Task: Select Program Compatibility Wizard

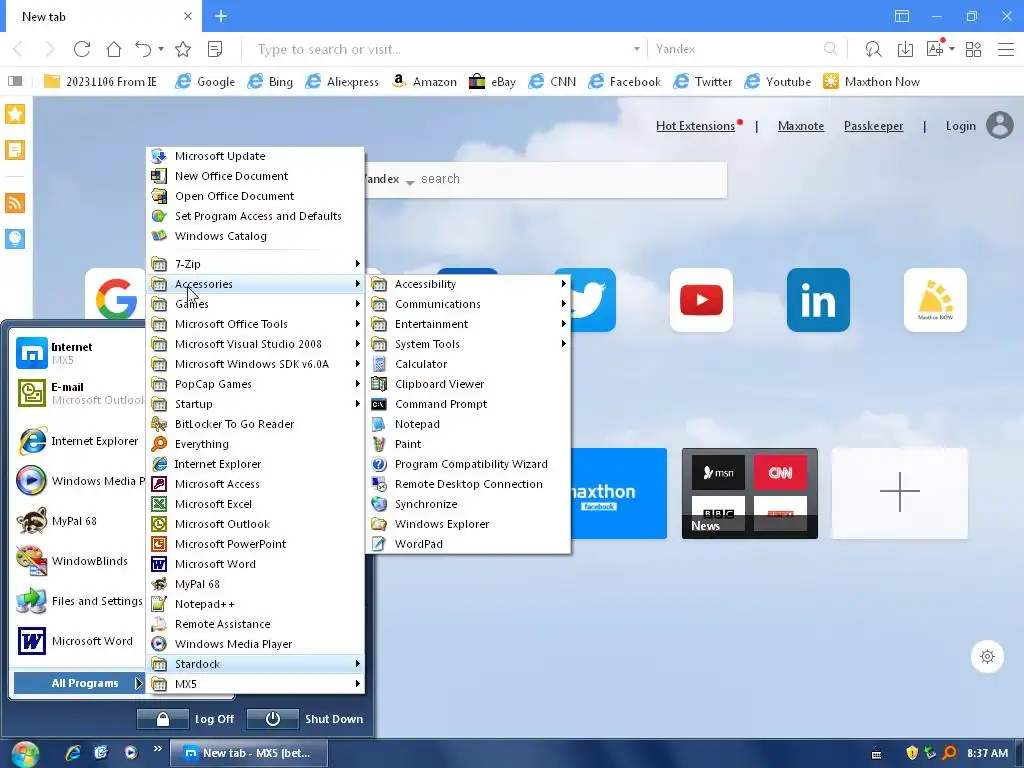Action: pyautogui.click(x=468, y=464)
